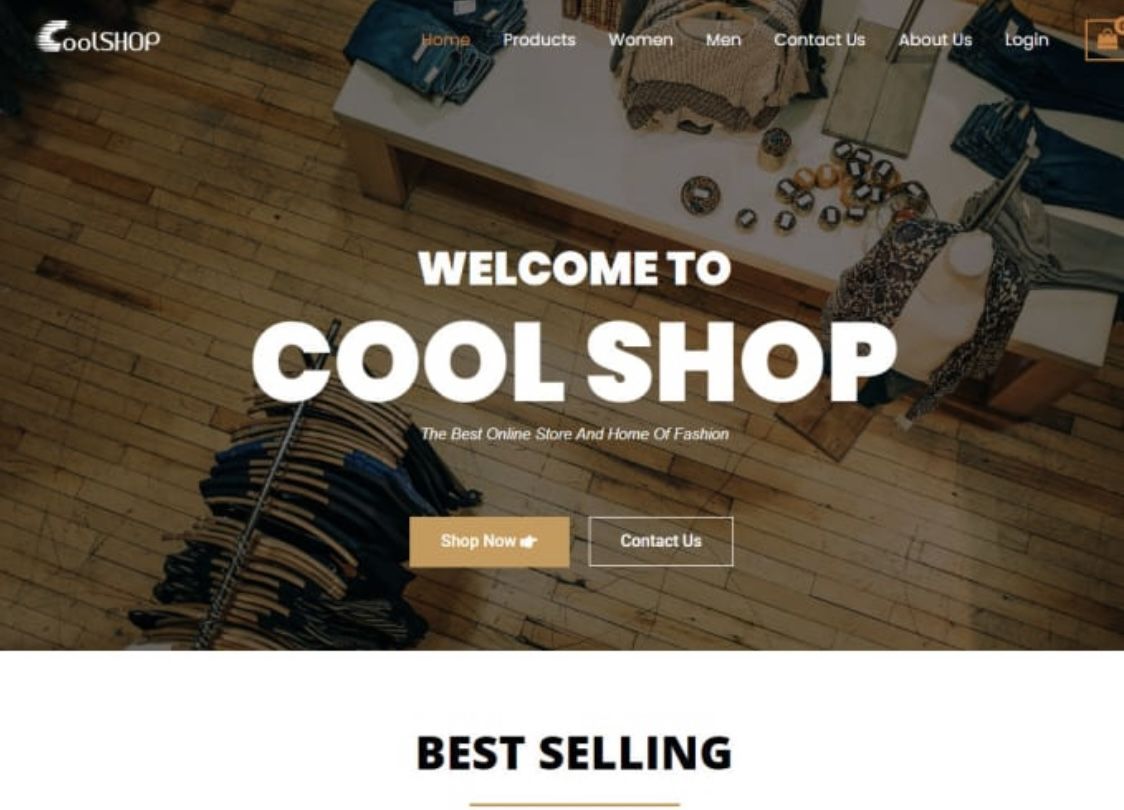Click the tagline about Home Of Fashion
1124x810 pixels.
[x=574, y=434]
